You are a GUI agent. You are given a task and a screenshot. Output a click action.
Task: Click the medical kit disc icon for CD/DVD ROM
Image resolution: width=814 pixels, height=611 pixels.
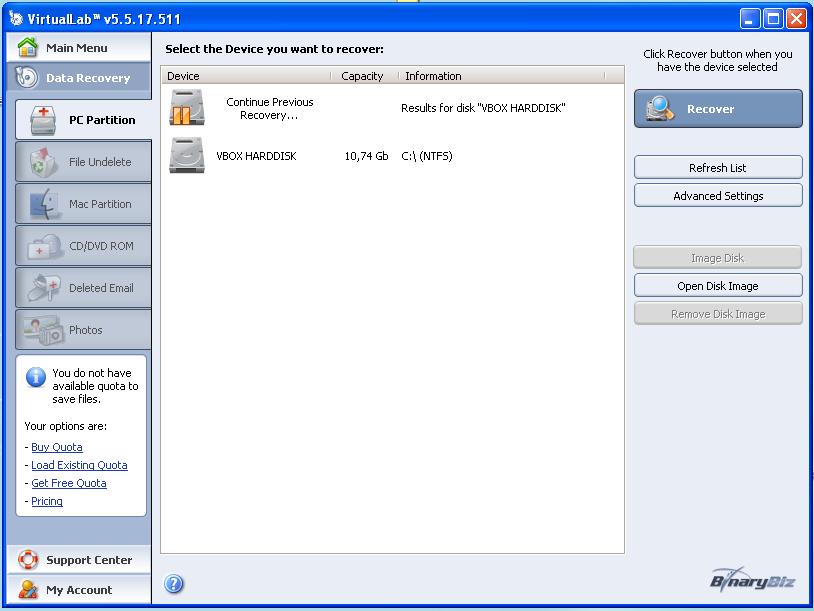coord(44,247)
